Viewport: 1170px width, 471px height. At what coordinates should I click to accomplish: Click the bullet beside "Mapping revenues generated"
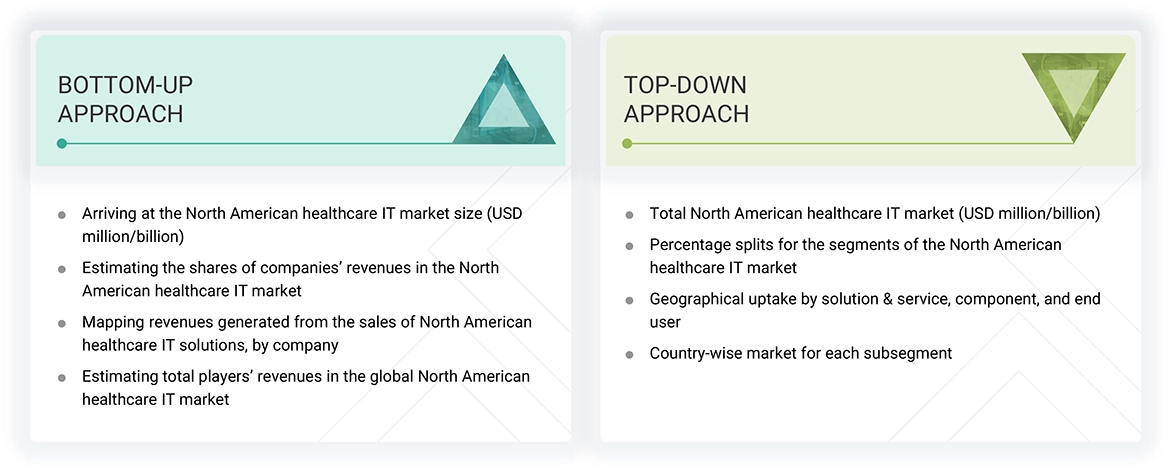(62, 323)
